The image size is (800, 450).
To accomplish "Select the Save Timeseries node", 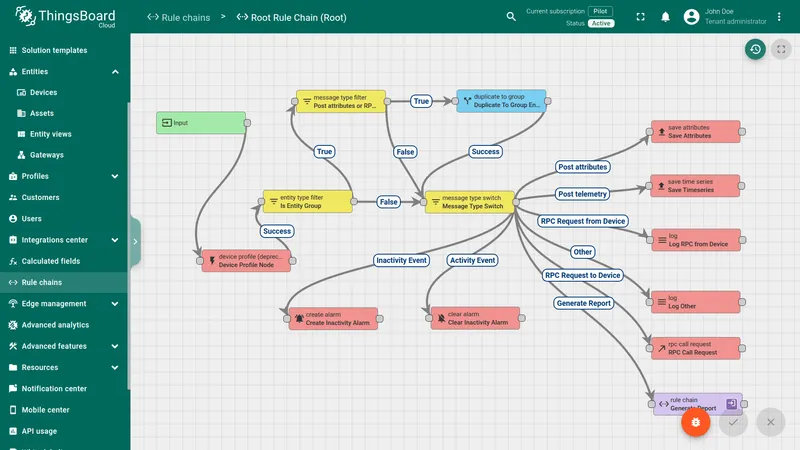I will point(695,186).
